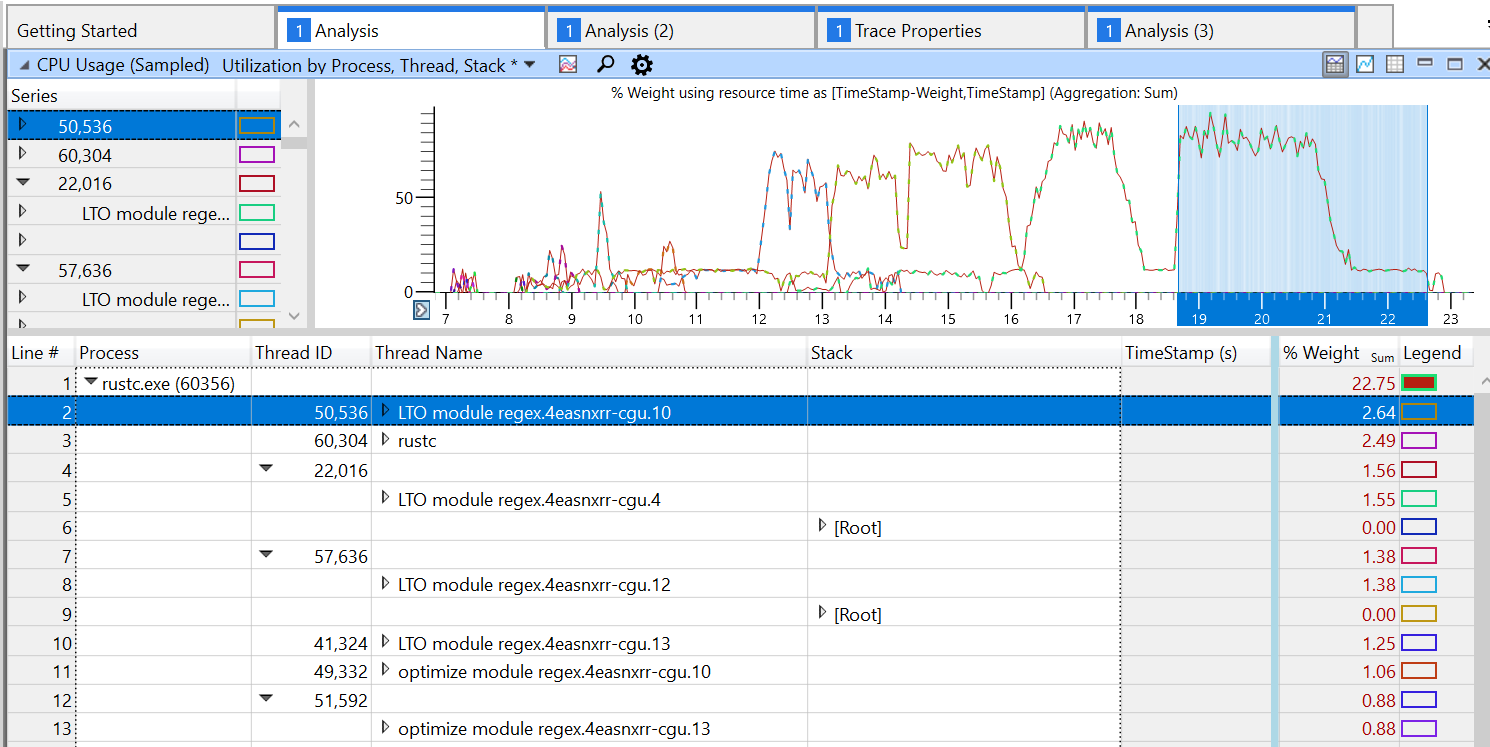Collapse series 57,636 in Series list
The image size is (1490, 747).
(x=23, y=270)
